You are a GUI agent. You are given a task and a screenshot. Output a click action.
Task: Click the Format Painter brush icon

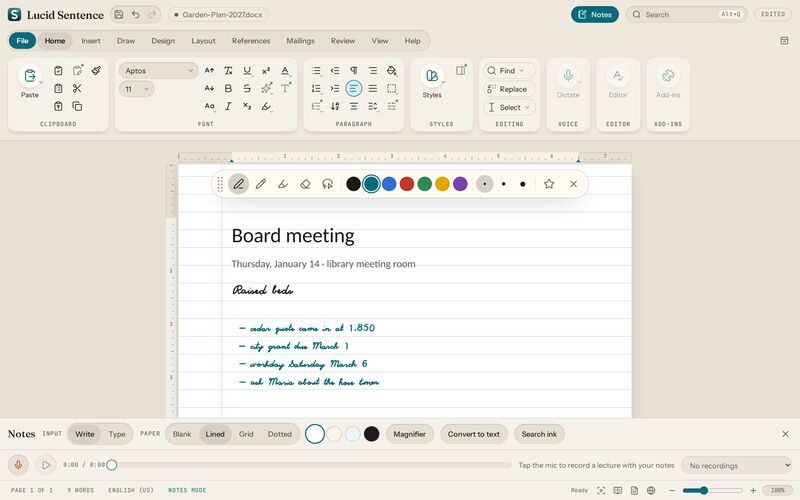coord(96,70)
